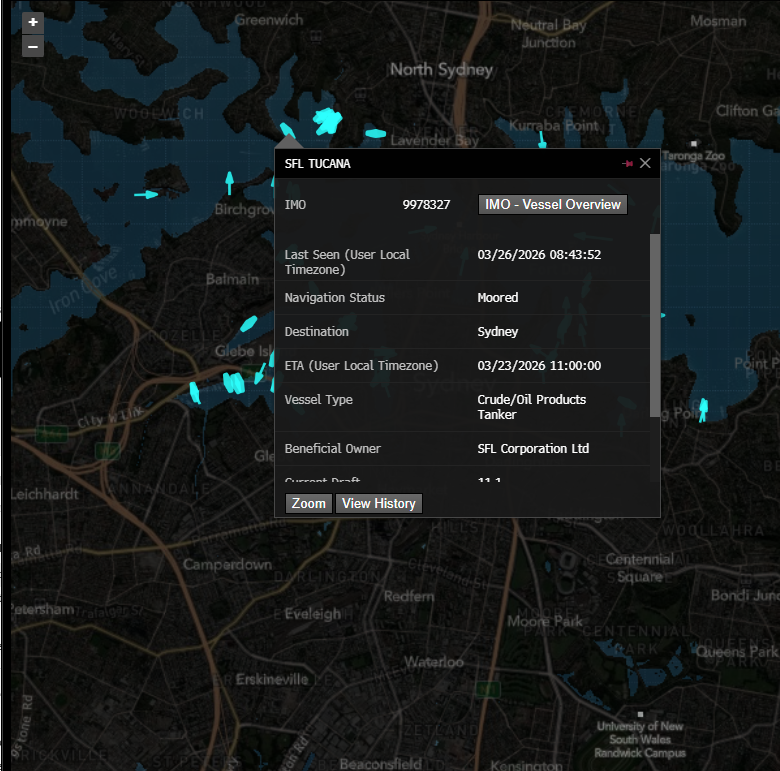Click ETA value 03/23/2026 11:00:00
This screenshot has height=771, width=780.
[x=539, y=366]
